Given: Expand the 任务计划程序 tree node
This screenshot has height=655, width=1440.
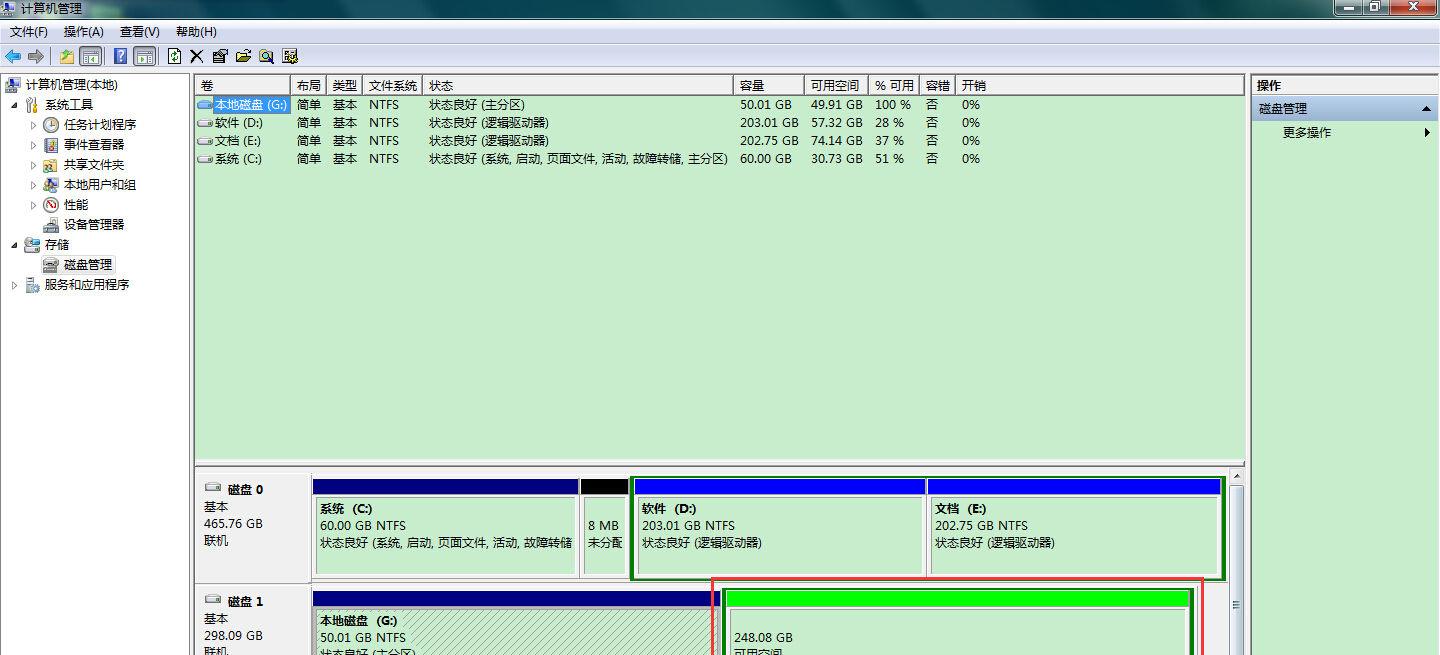Looking at the screenshot, I should (33, 125).
